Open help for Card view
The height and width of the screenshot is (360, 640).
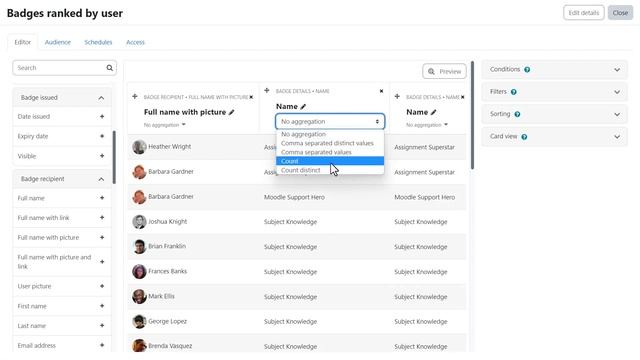pyautogui.click(x=524, y=137)
